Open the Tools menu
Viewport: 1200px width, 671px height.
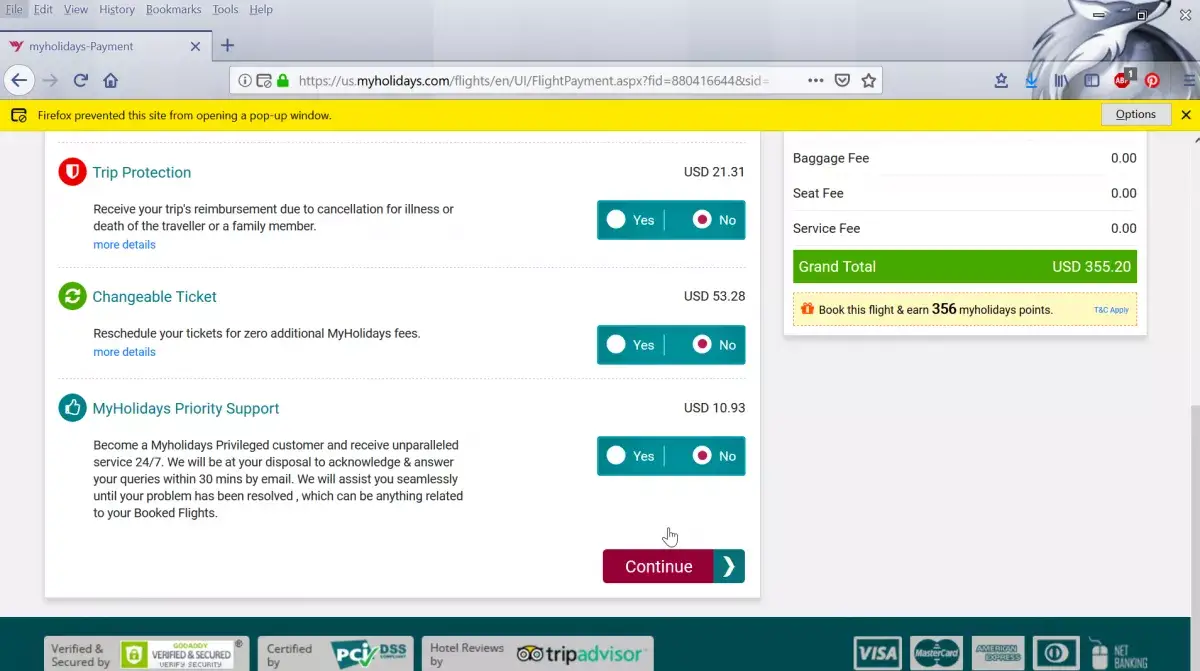[x=225, y=10]
